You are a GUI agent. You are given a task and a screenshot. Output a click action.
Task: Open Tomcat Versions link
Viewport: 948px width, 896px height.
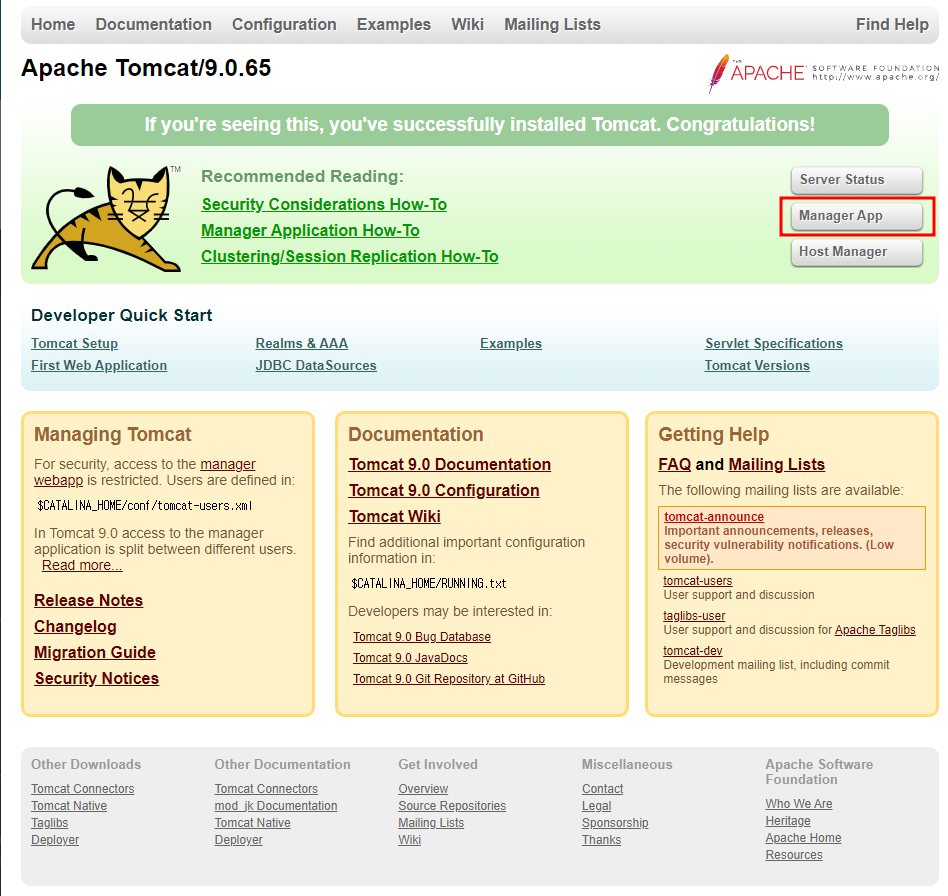point(757,366)
